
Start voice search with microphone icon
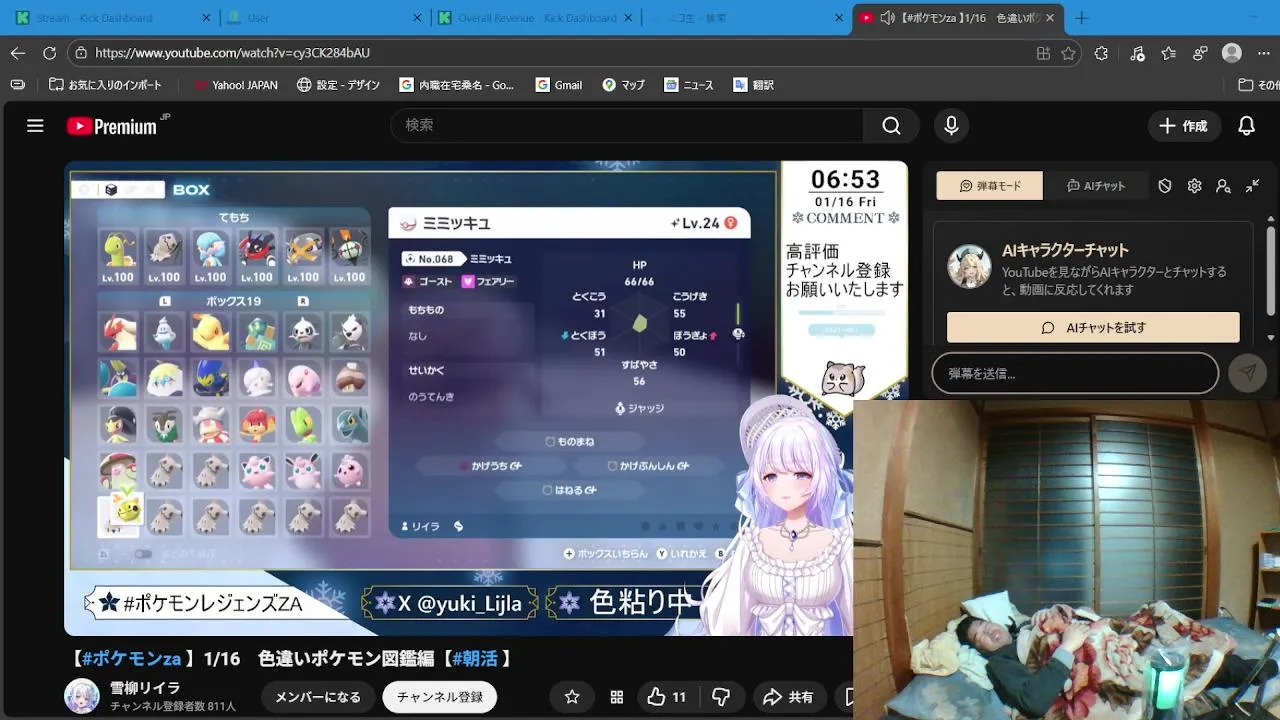click(951, 125)
